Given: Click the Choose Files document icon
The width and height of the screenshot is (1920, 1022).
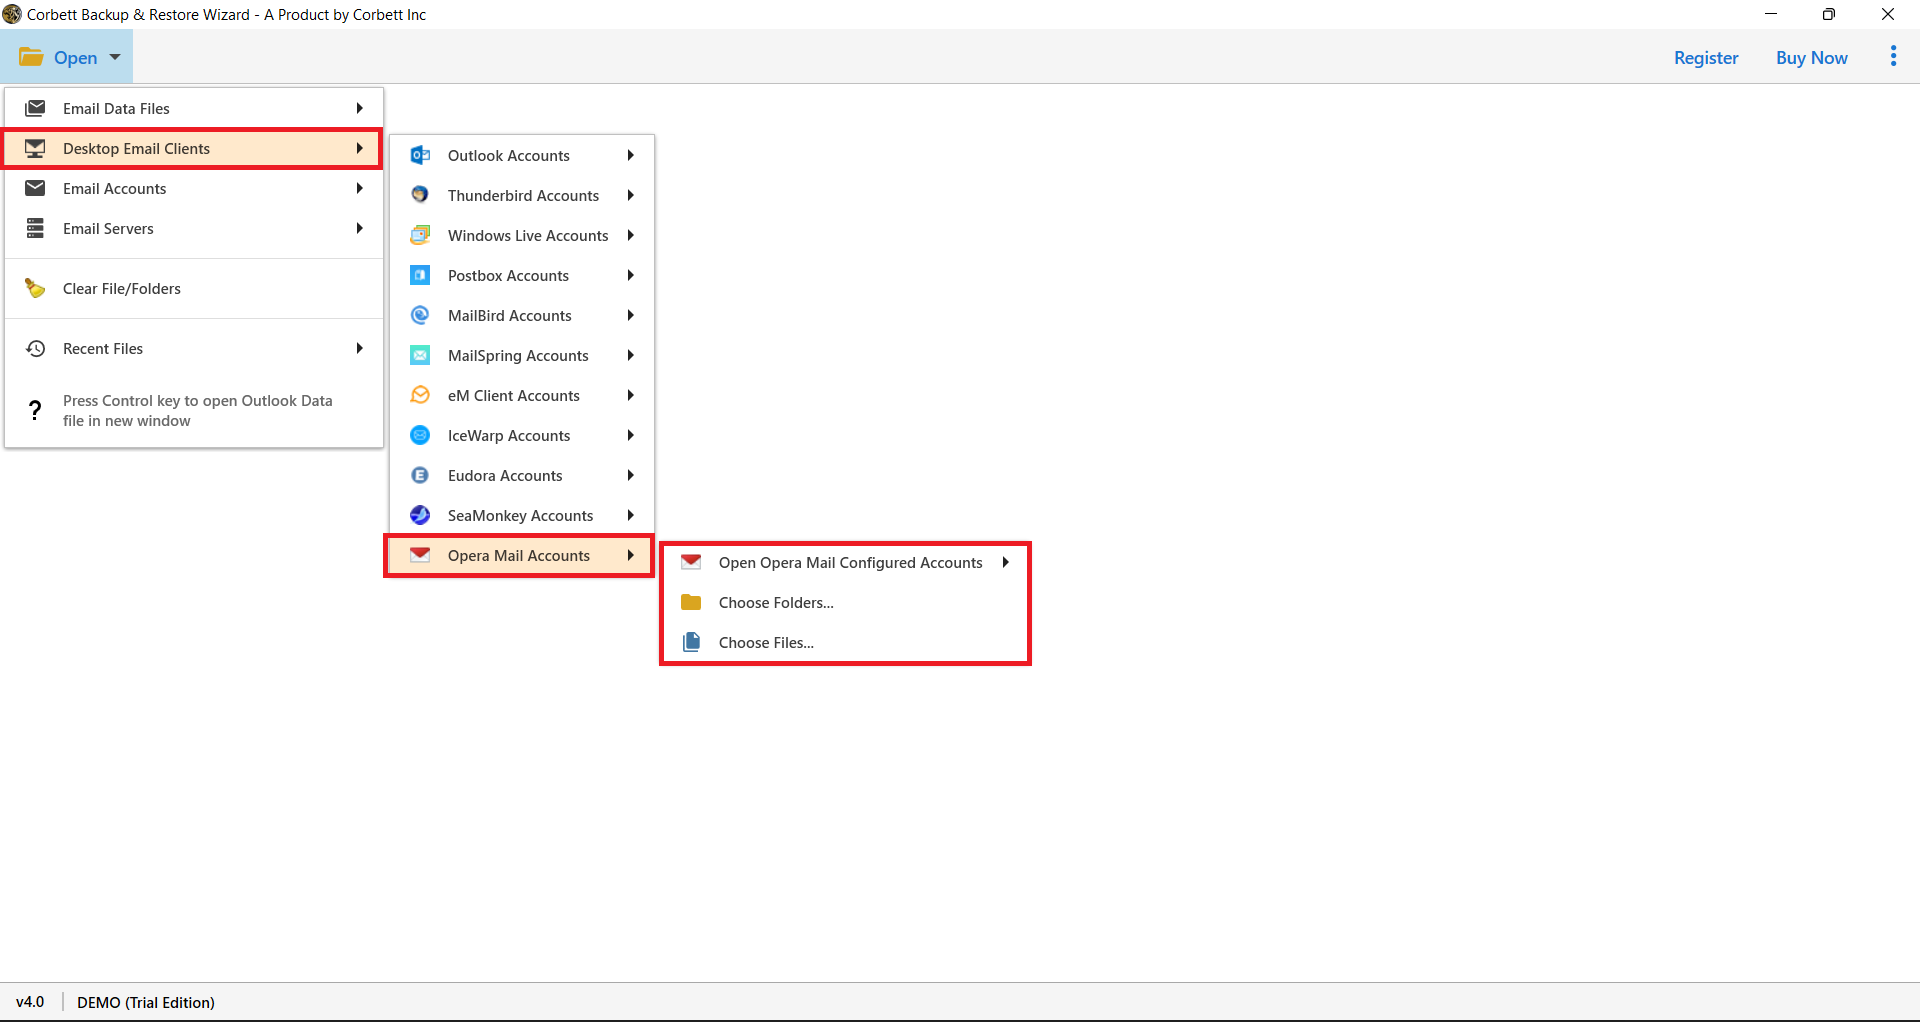Looking at the screenshot, I should [691, 642].
